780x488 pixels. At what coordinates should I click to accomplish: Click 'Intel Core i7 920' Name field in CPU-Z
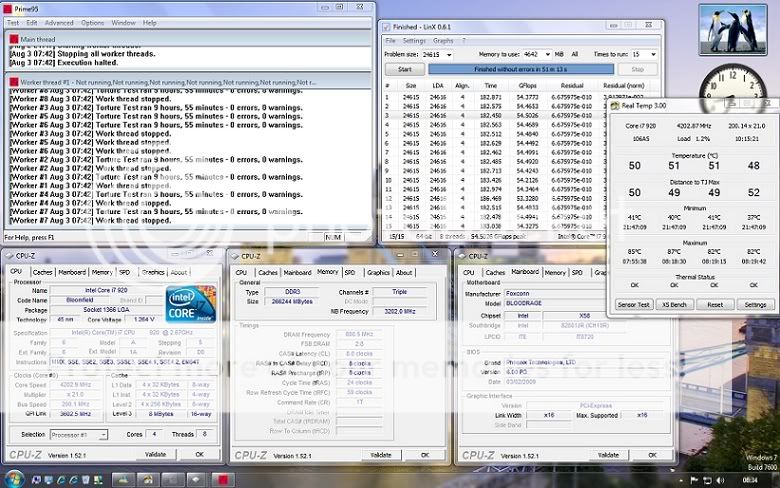click(x=106, y=290)
